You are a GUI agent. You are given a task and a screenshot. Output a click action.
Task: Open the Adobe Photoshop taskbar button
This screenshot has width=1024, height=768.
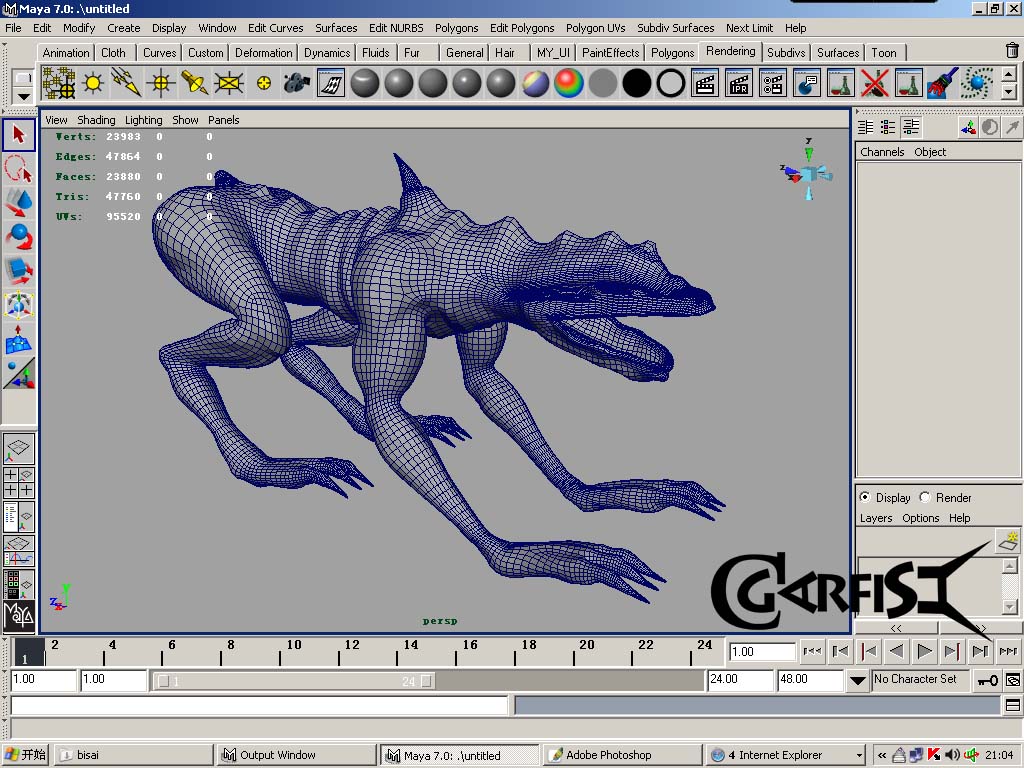pos(623,755)
